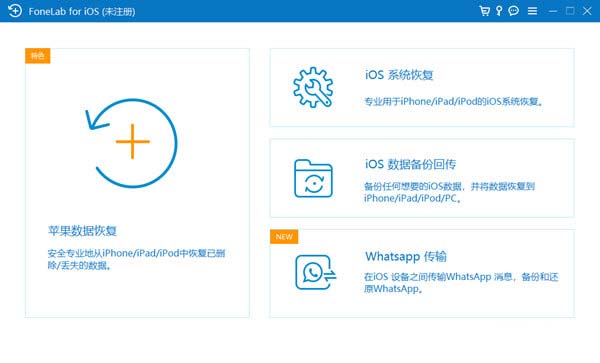Viewport: 600px width, 363px height.
Task: Open Whatsapp 传输 title
Action: point(406,256)
